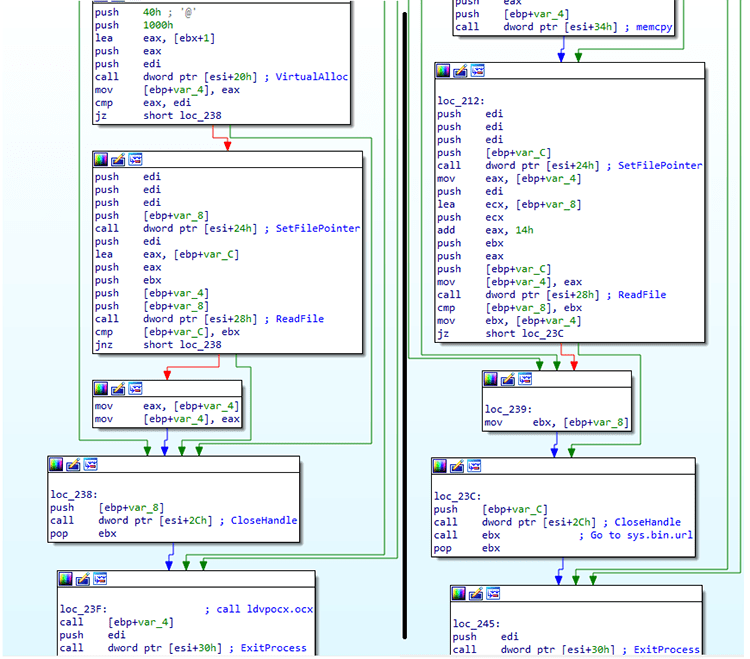Click the group nodes icon on loc_23F node
Image resolution: width=750 pixels, height=659 pixels.
coord(99,580)
